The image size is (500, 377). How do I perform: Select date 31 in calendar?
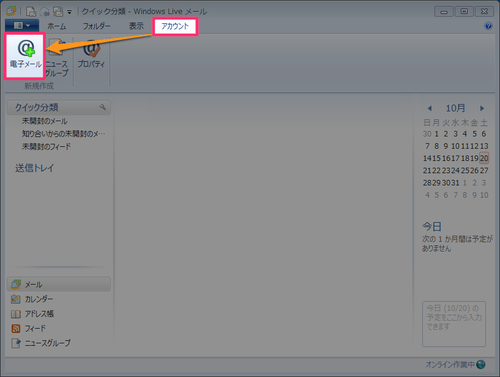coord(455,183)
